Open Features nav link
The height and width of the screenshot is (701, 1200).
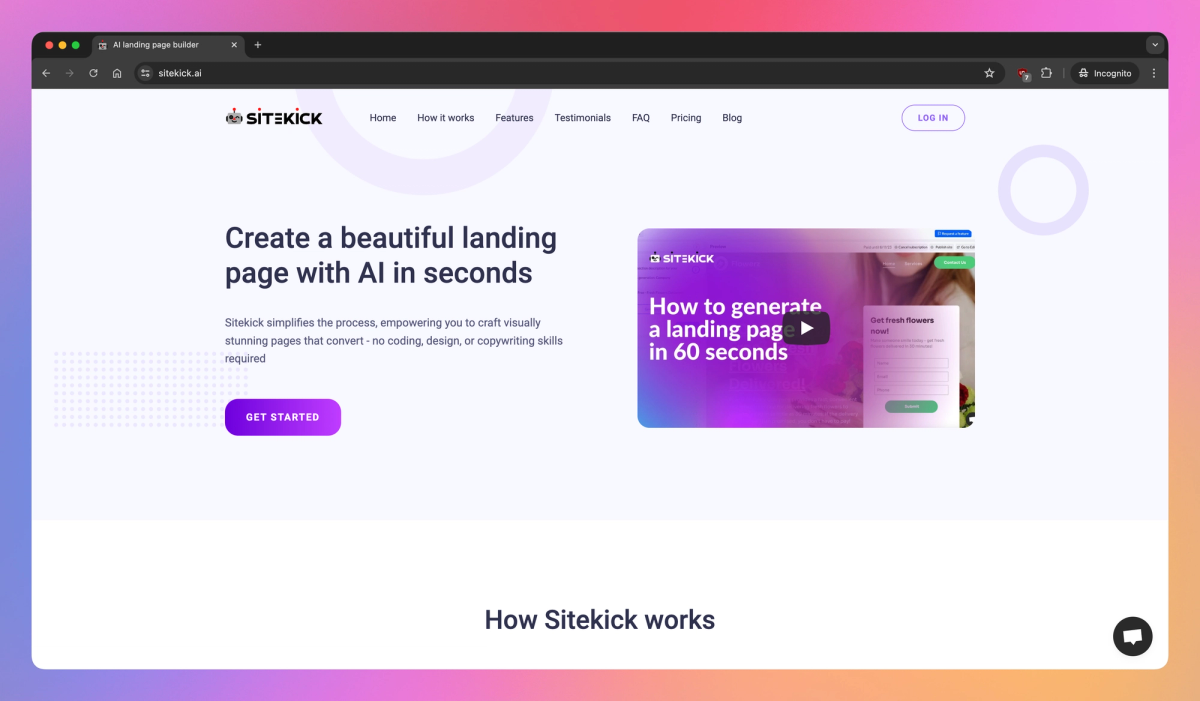[x=514, y=118]
